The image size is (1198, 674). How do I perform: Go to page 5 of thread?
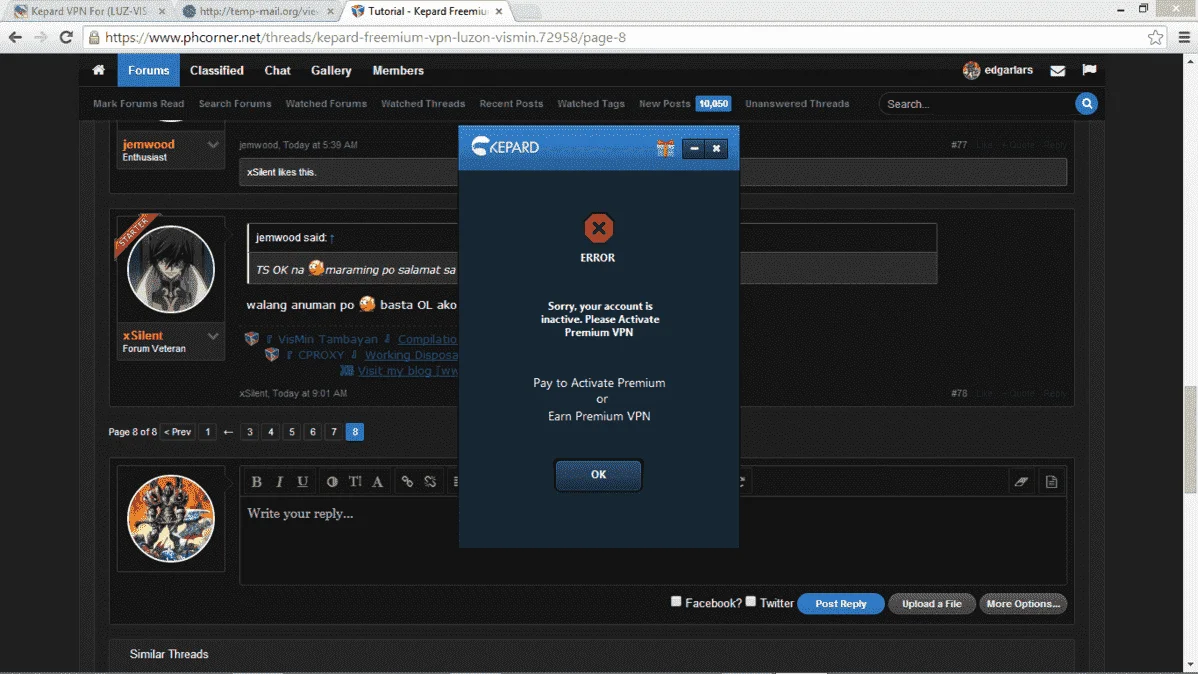292,432
